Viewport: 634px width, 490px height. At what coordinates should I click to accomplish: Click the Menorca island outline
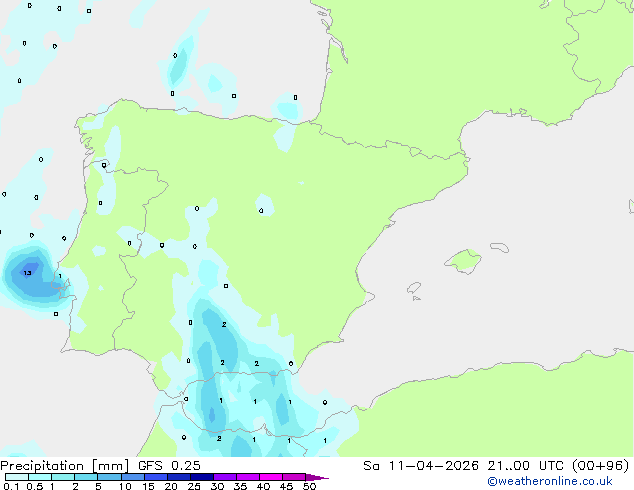499,247
